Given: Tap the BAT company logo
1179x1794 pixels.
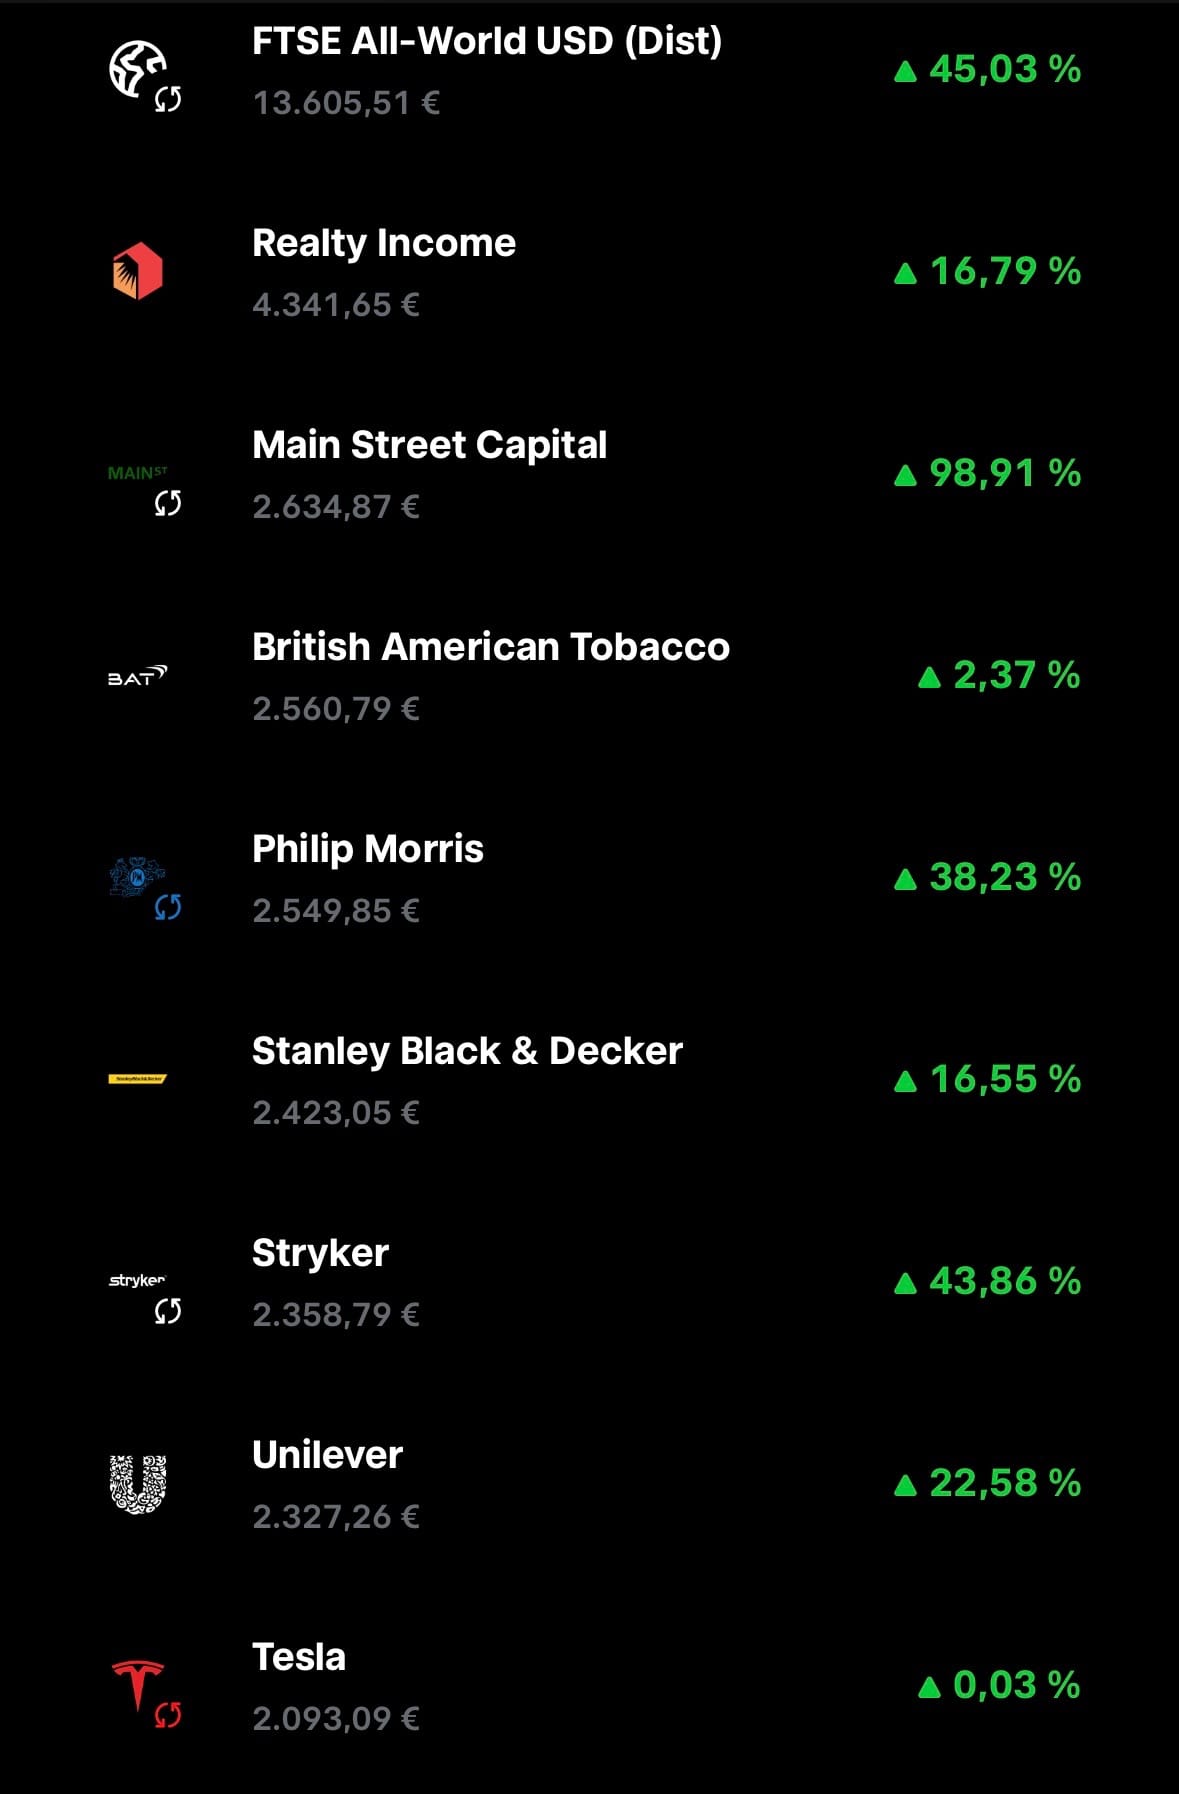Looking at the screenshot, I should pyautogui.click(x=137, y=677).
